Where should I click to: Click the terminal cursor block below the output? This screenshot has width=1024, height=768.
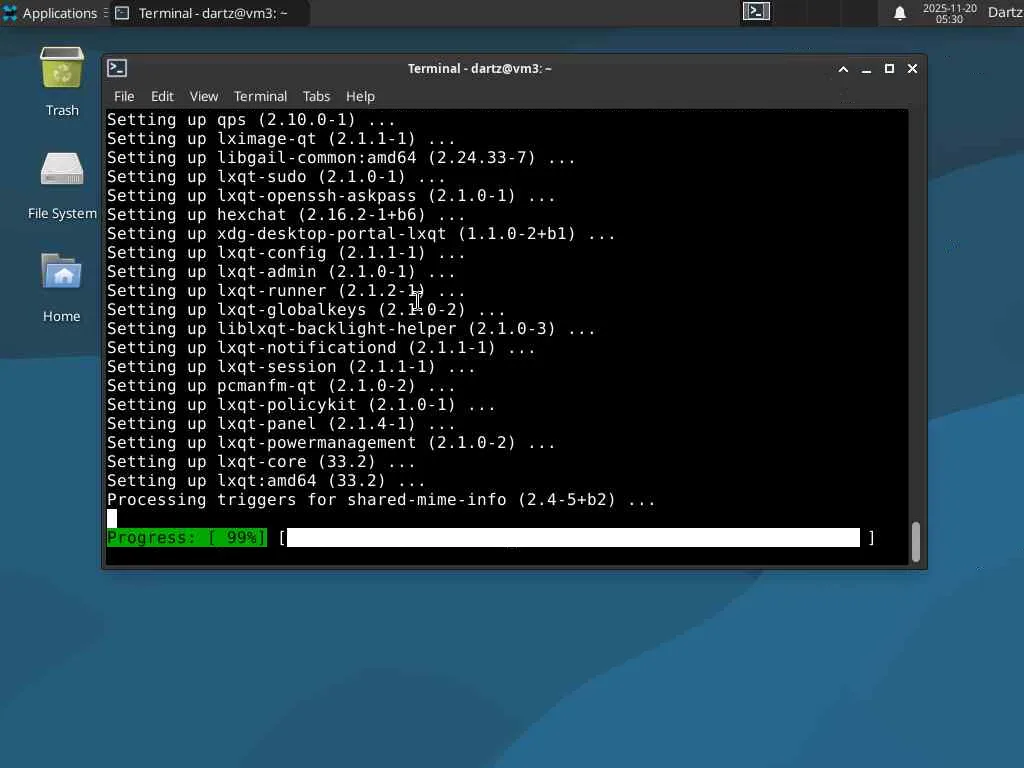(112, 518)
